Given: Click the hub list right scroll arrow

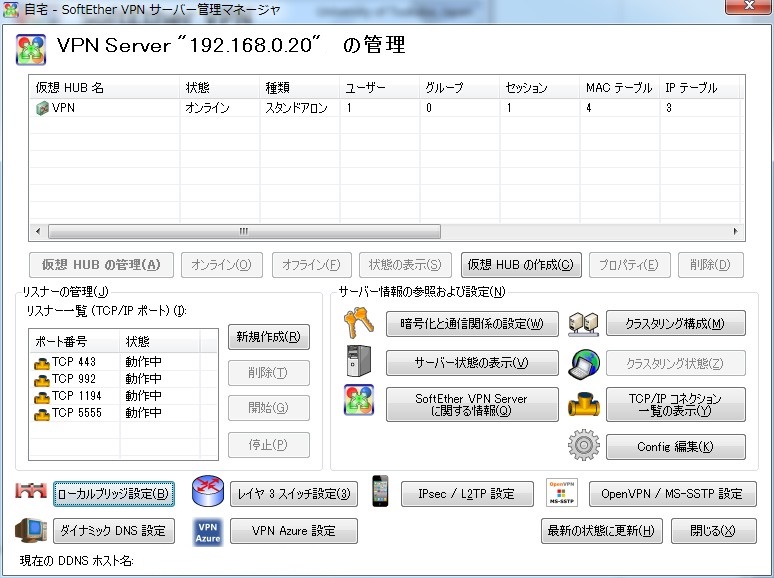Looking at the screenshot, I should tap(735, 231).
